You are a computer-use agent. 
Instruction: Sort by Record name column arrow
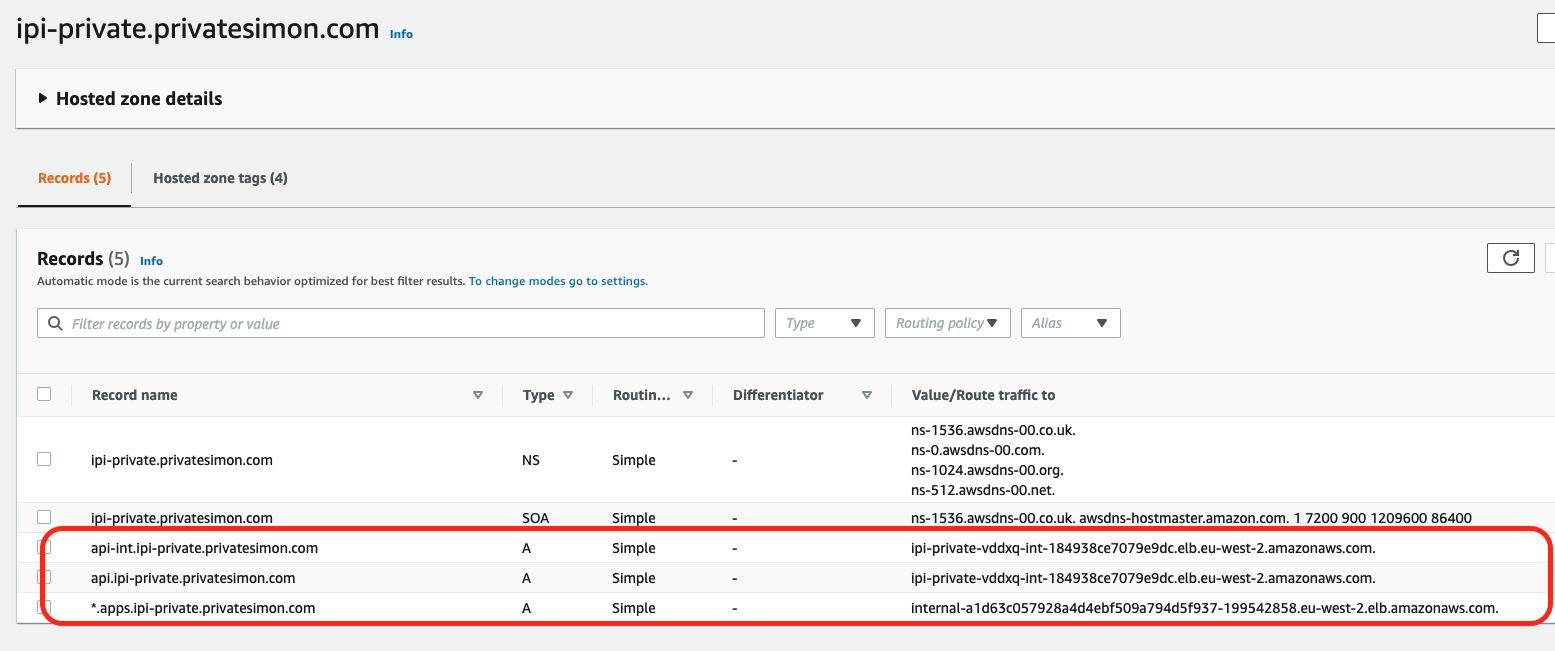477,395
